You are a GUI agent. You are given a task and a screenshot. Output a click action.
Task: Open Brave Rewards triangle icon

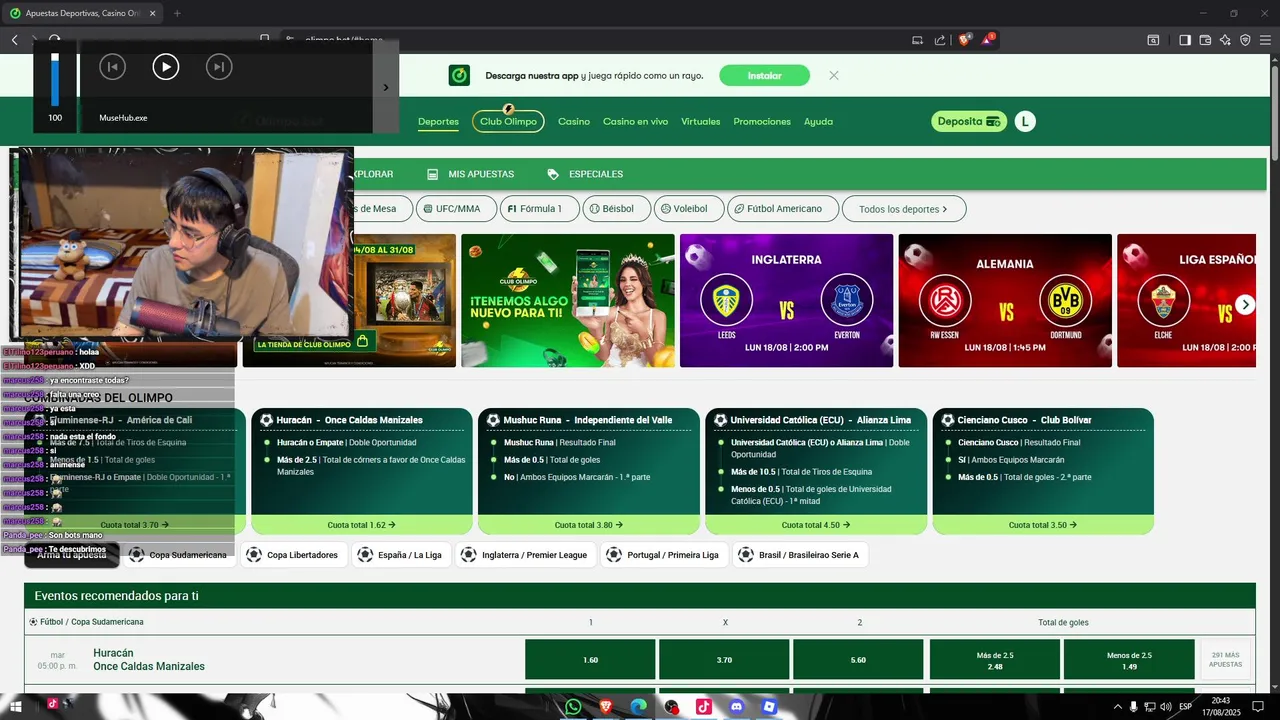tap(988, 40)
